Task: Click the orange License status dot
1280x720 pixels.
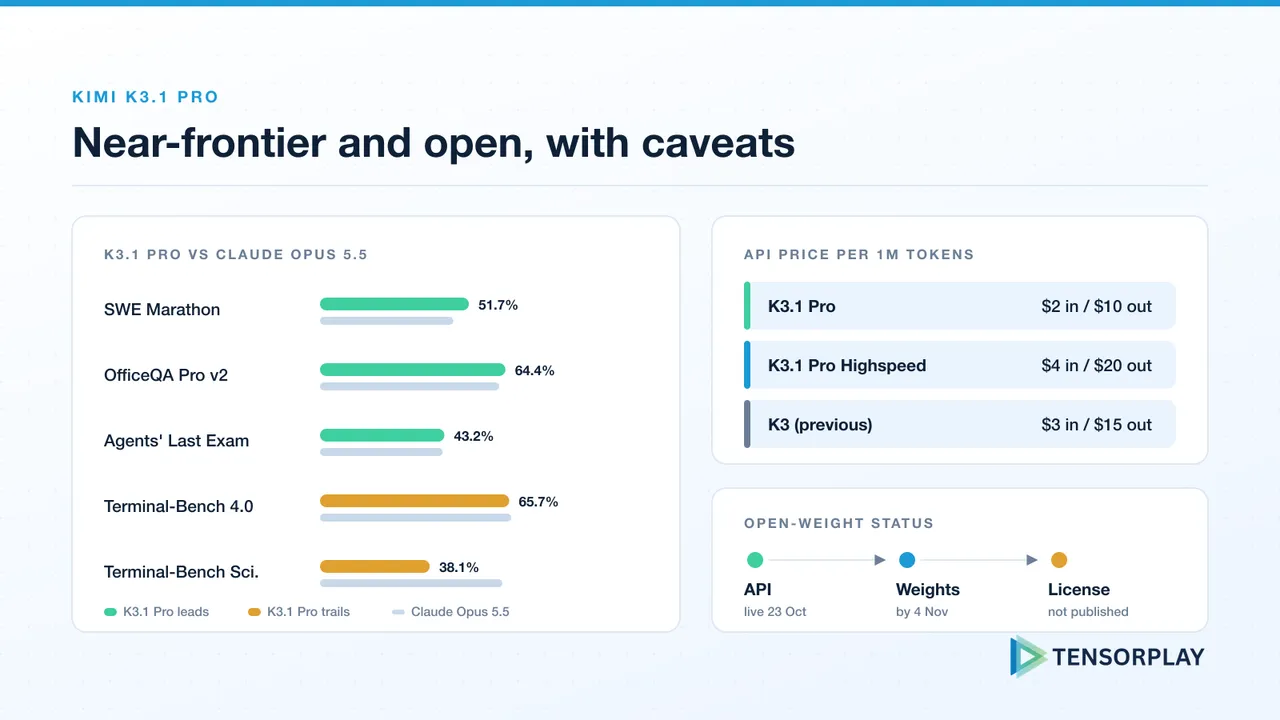Action: [1059, 560]
